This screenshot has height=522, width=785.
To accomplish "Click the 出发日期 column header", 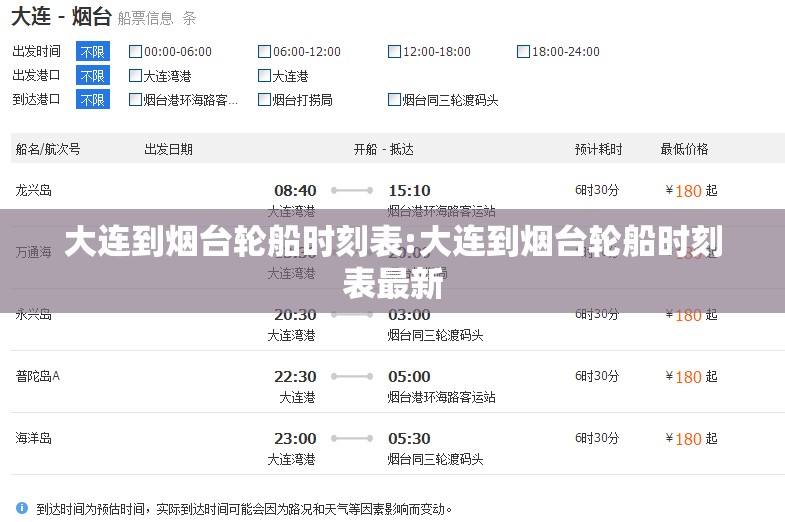I will coord(168,149).
